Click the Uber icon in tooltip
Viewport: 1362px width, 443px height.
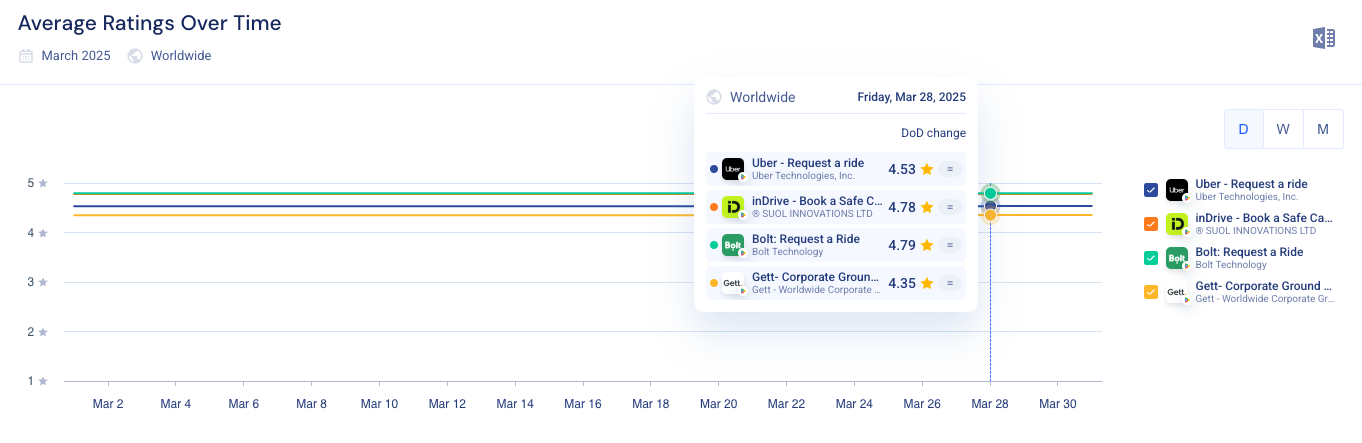pyautogui.click(x=733, y=169)
